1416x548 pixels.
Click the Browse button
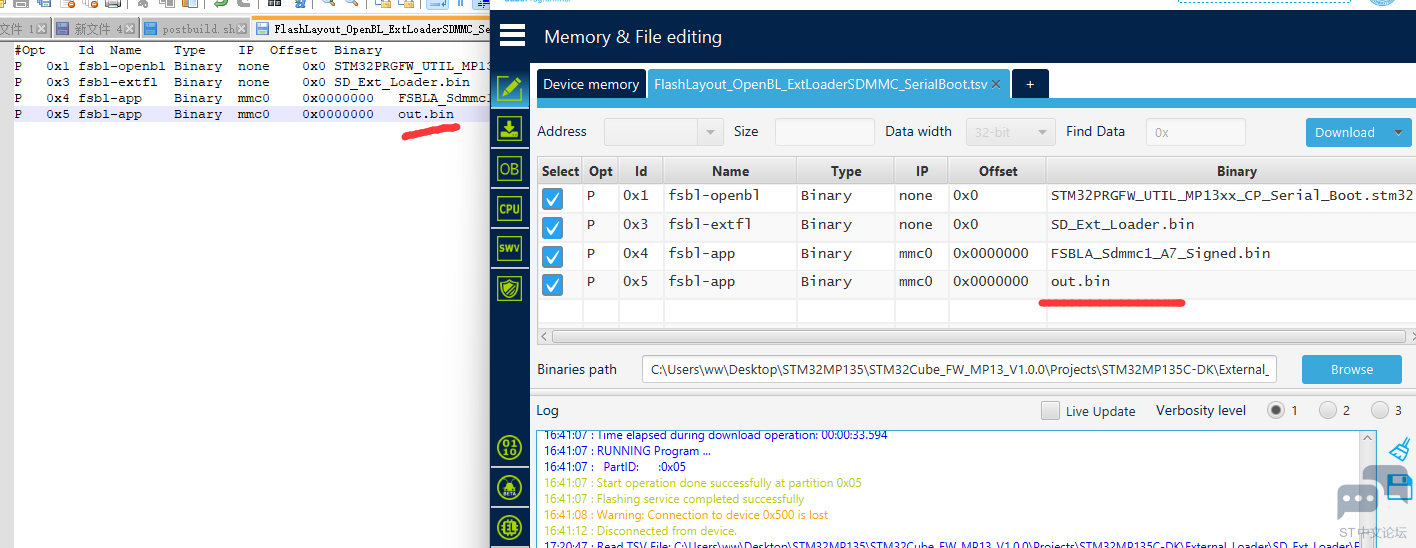1352,369
